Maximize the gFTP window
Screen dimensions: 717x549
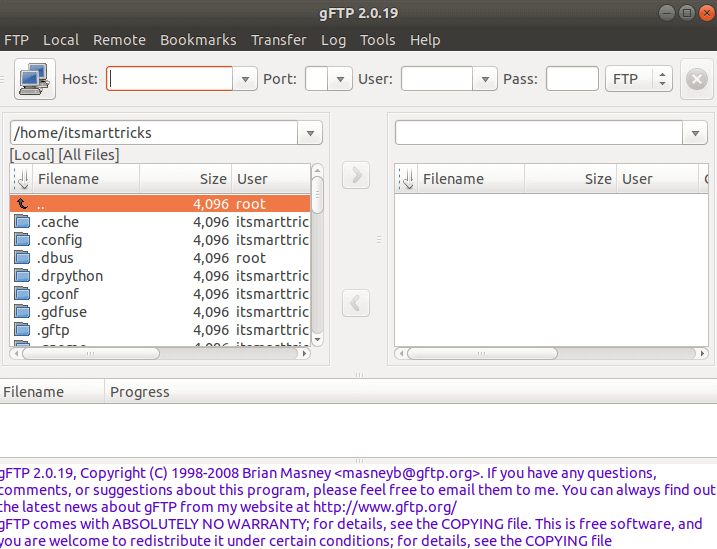click(687, 13)
